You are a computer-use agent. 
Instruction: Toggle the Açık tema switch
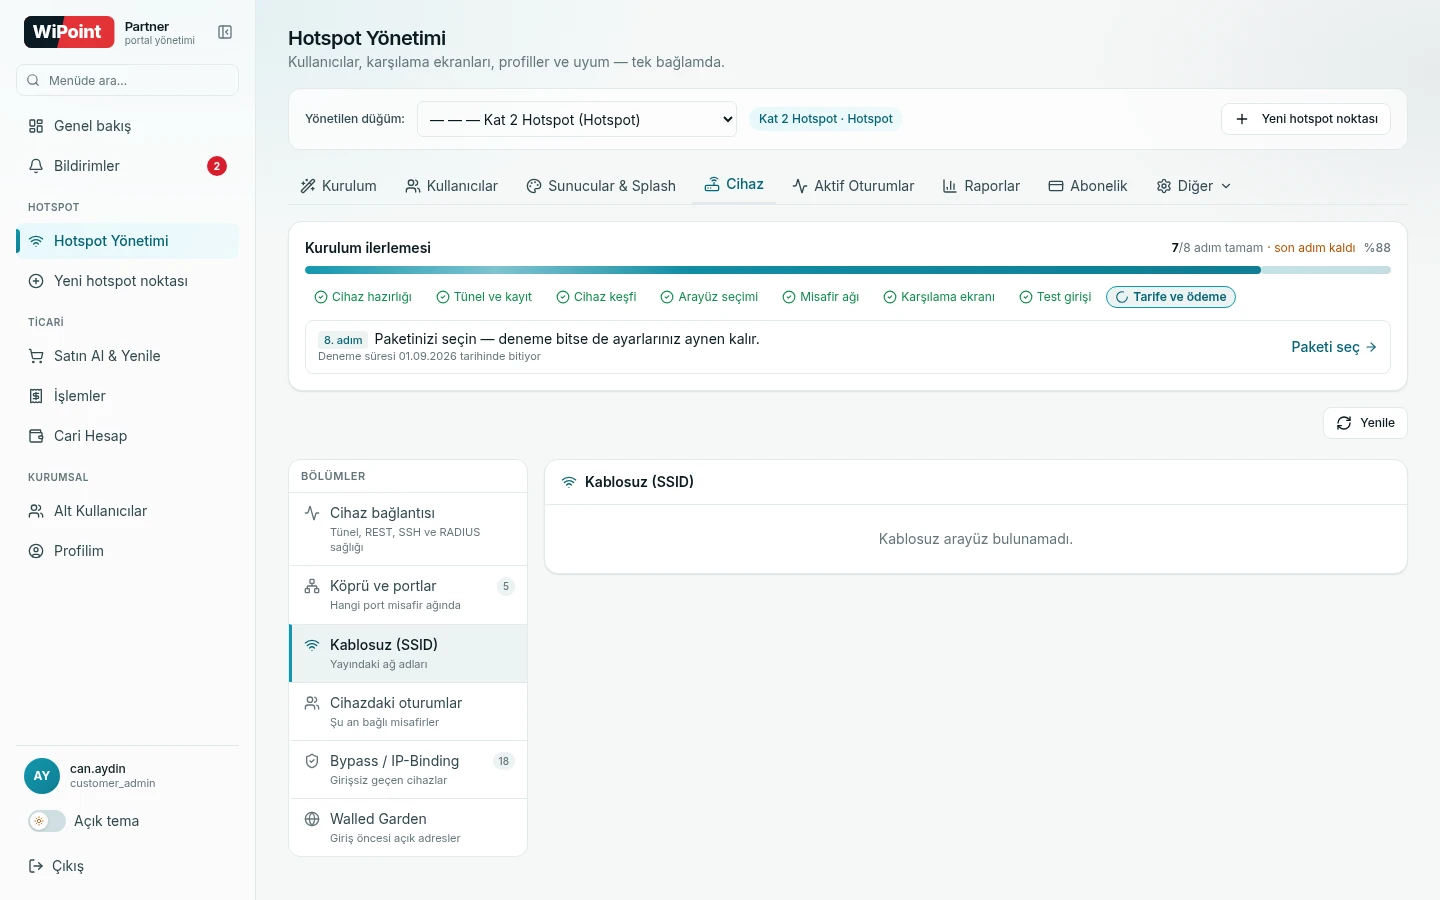coord(46,821)
